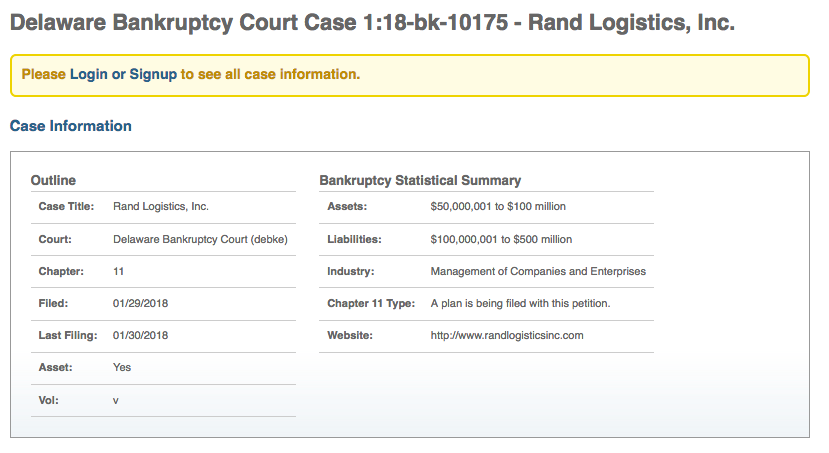Screen dimensions: 829x453
Task: Click the Chapter 11 Type plan text
Action: [x=520, y=303]
